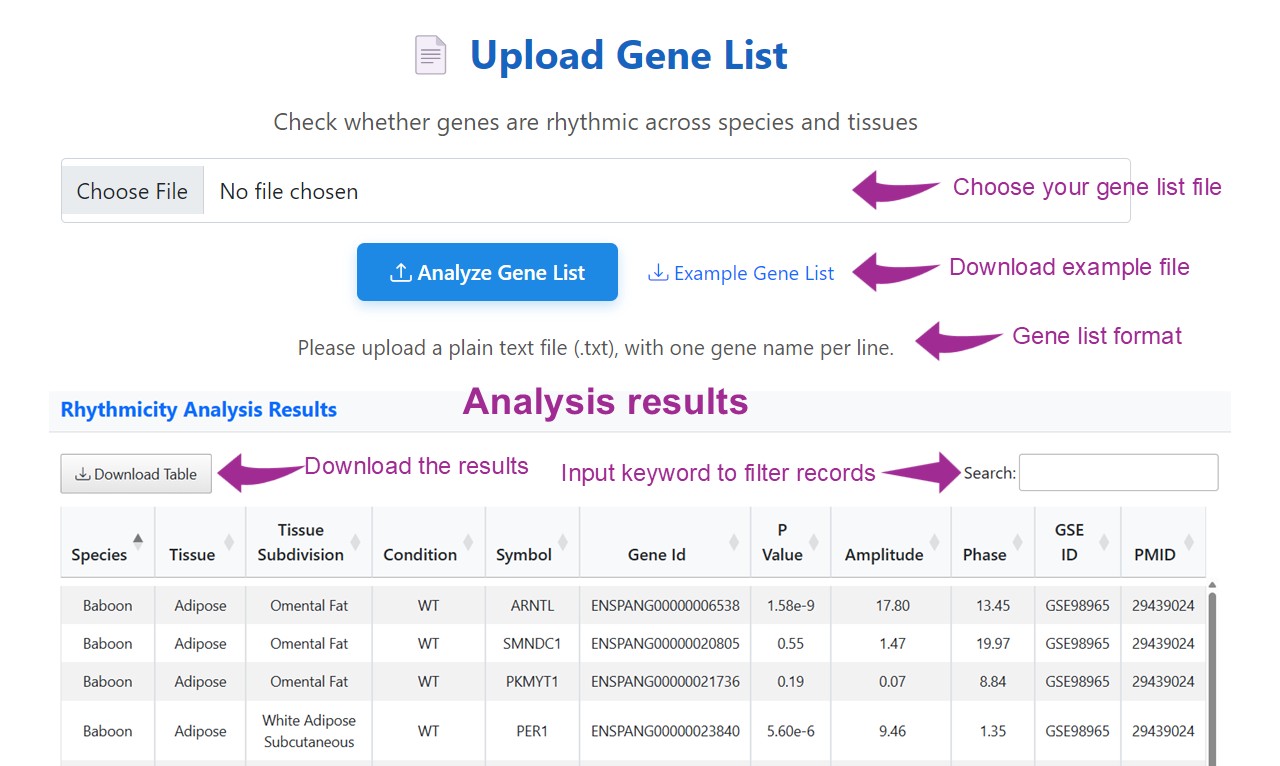The height and width of the screenshot is (766, 1280).
Task: Select the ARNTL gene row cell
Action: point(530,605)
